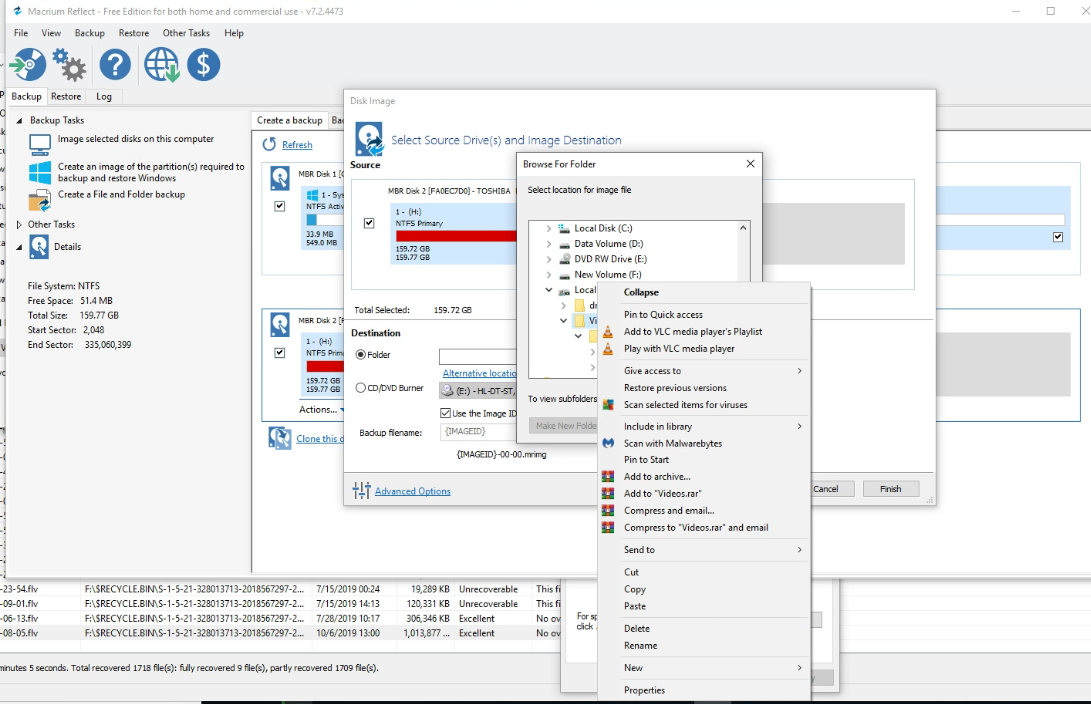1091x704 pixels.
Task: Expand New Volume (F:) tree node
Action: 549,275
